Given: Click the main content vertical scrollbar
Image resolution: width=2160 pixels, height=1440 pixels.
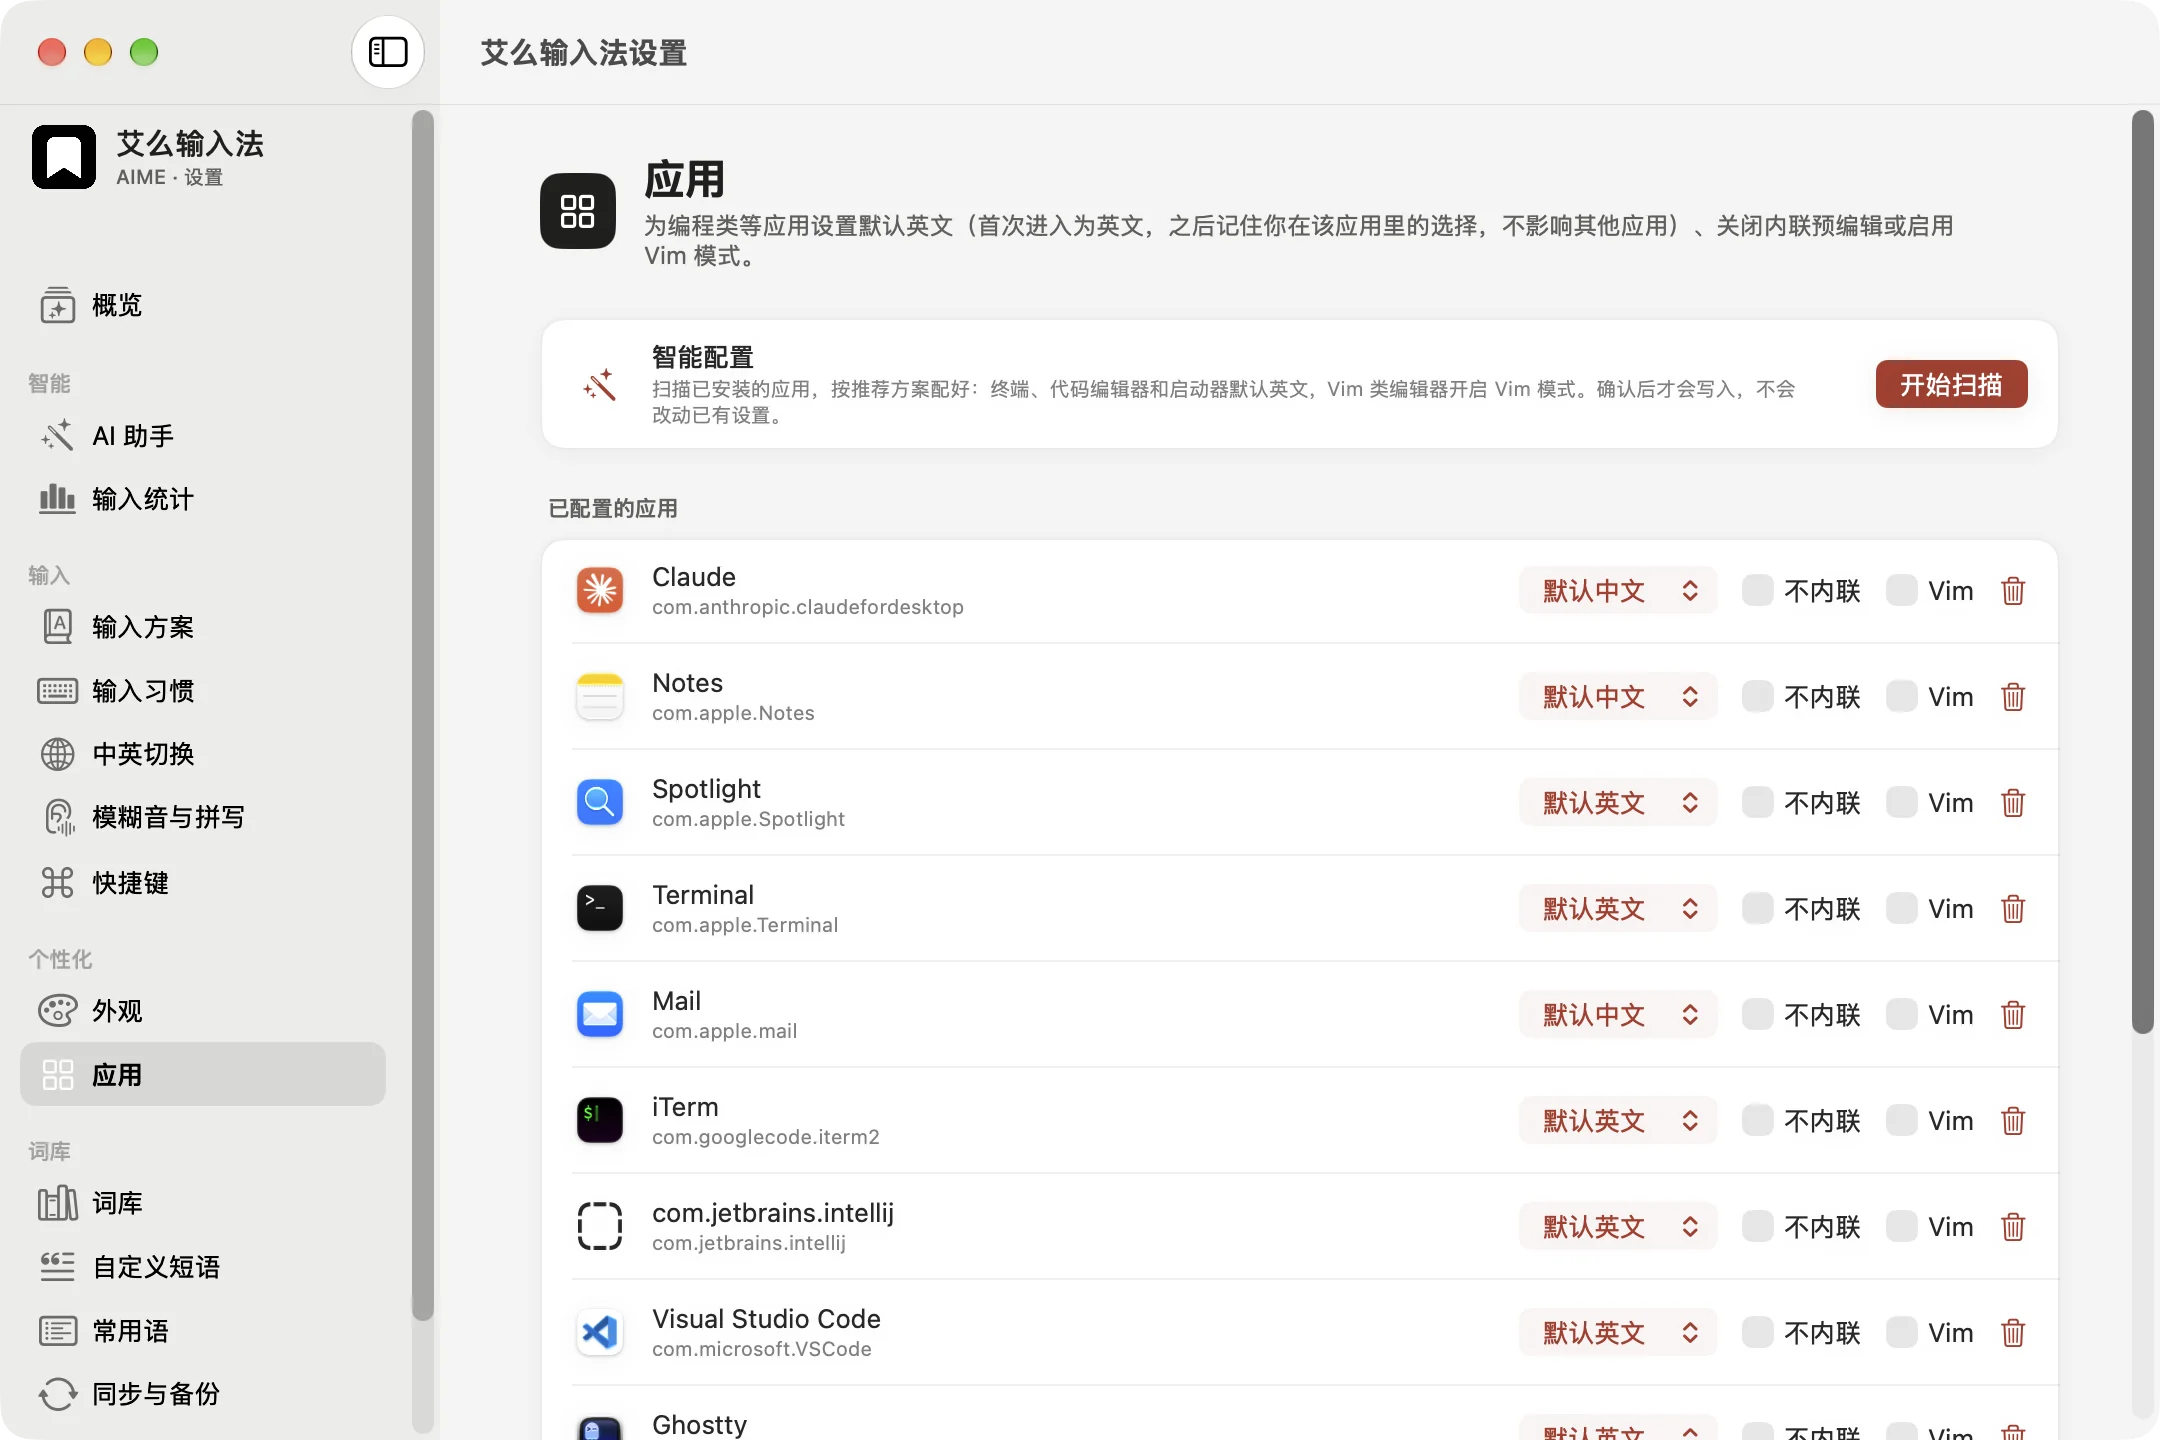Looking at the screenshot, I should [2142, 572].
